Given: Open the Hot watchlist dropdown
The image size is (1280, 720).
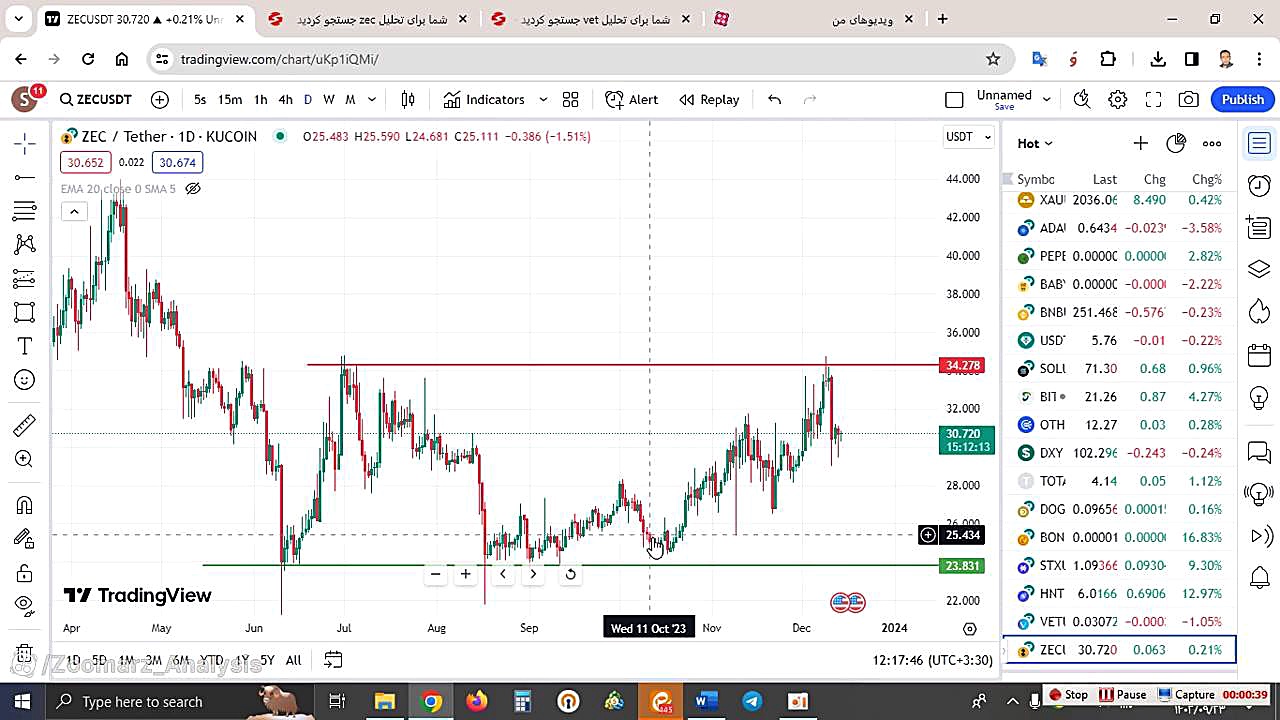Looking at the screenshot, I should click(x=1035, y=143).
